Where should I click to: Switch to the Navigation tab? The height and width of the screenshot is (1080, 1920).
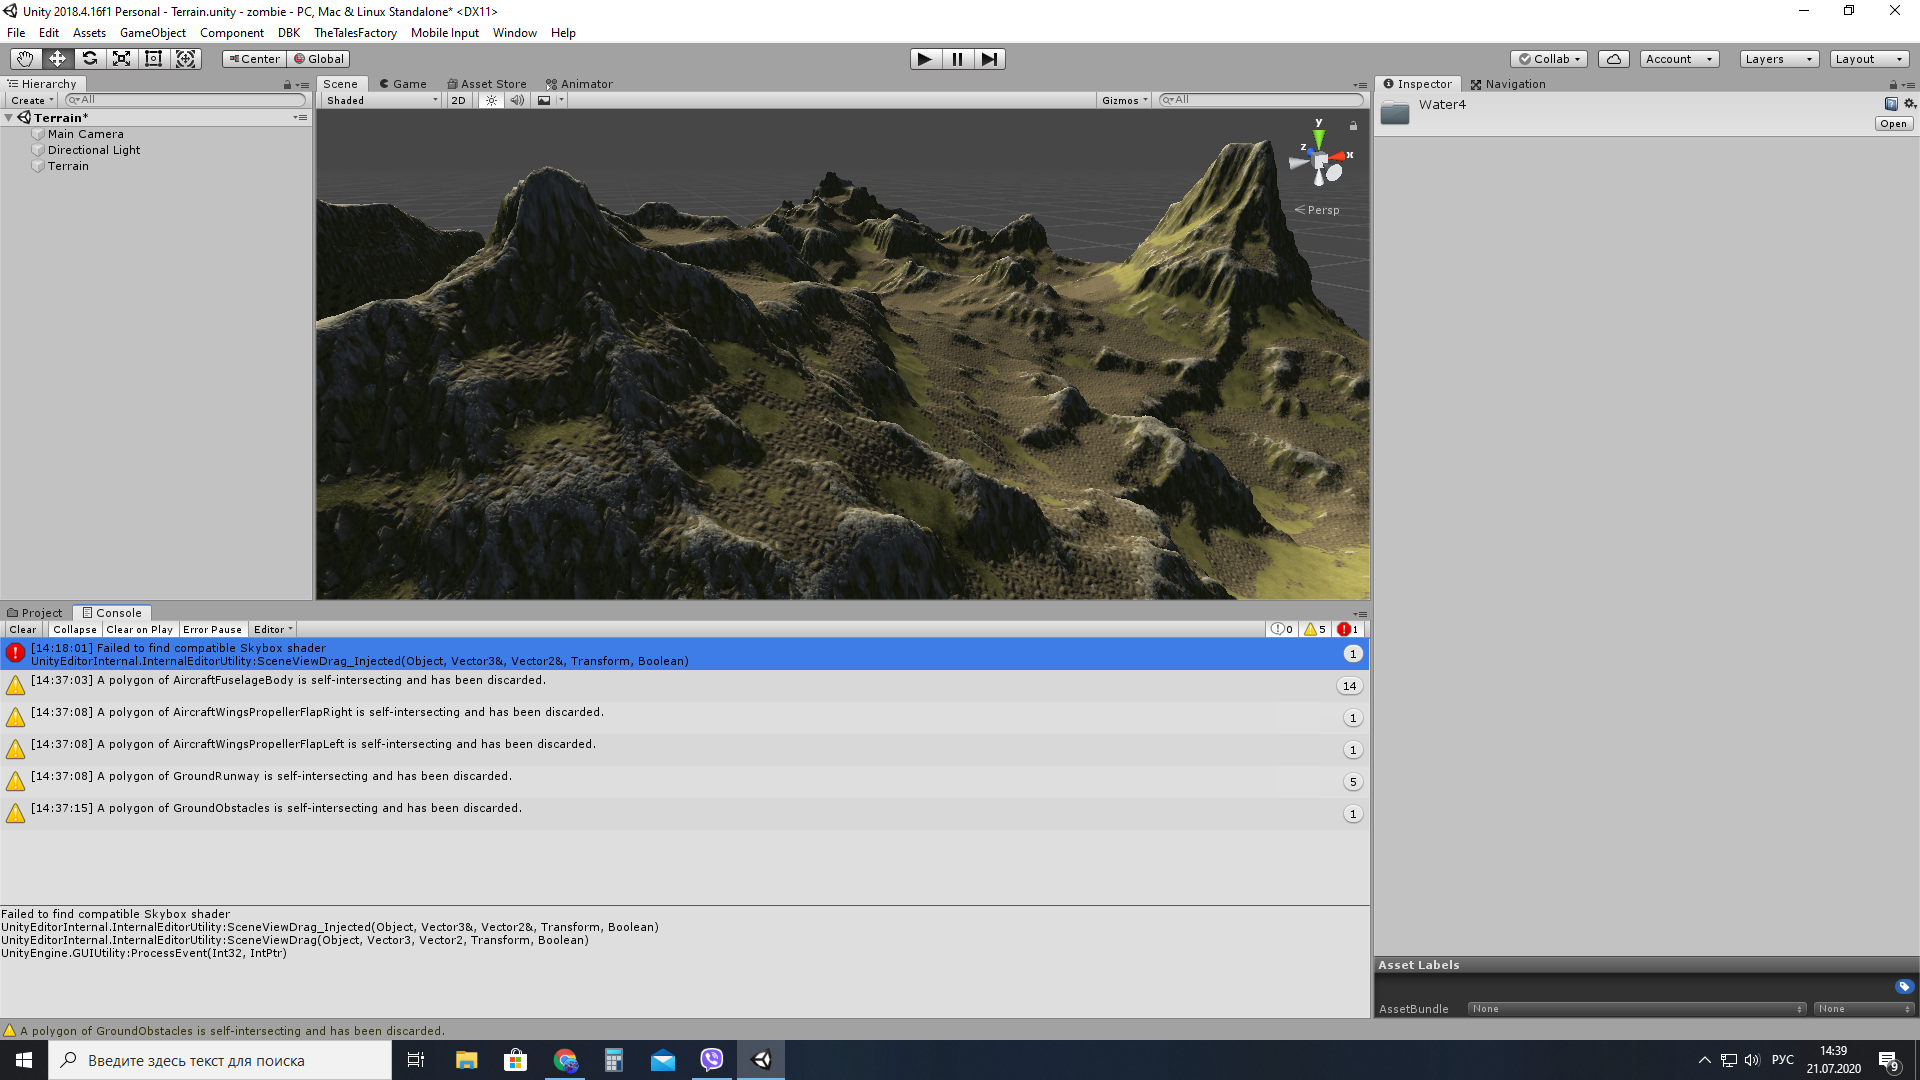[1508, 84]
